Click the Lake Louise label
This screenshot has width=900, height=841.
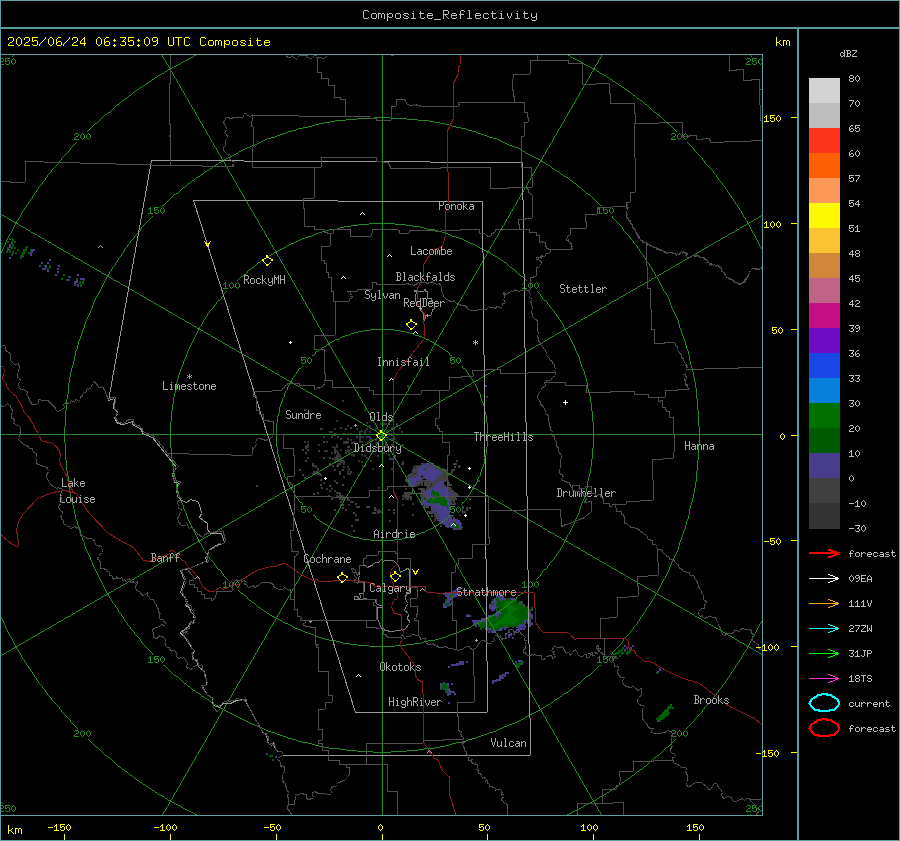(x=77, y=491)
